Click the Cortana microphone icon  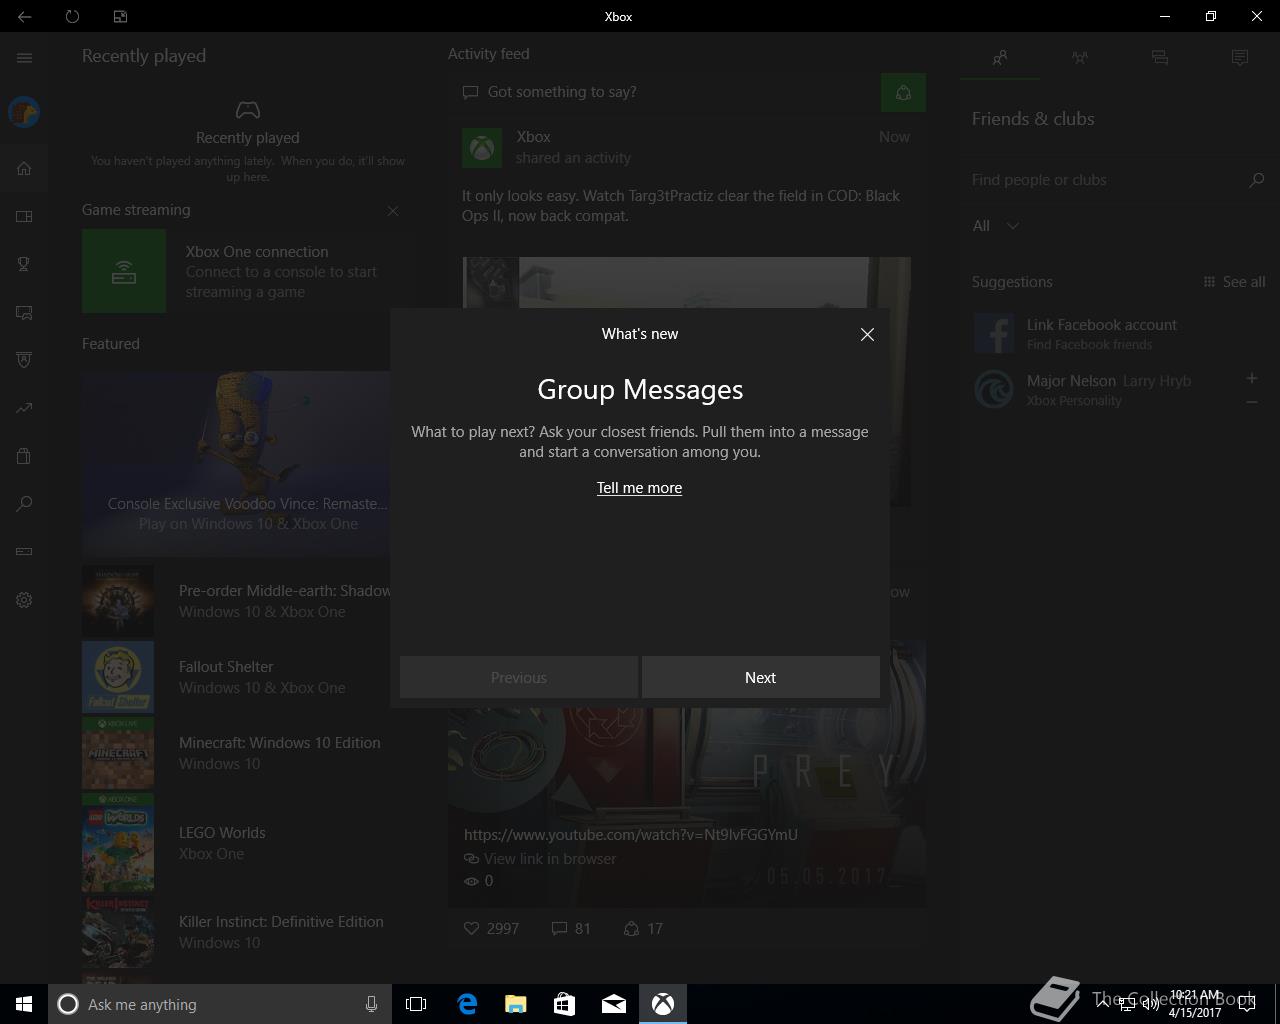[x=371, y=1004]
